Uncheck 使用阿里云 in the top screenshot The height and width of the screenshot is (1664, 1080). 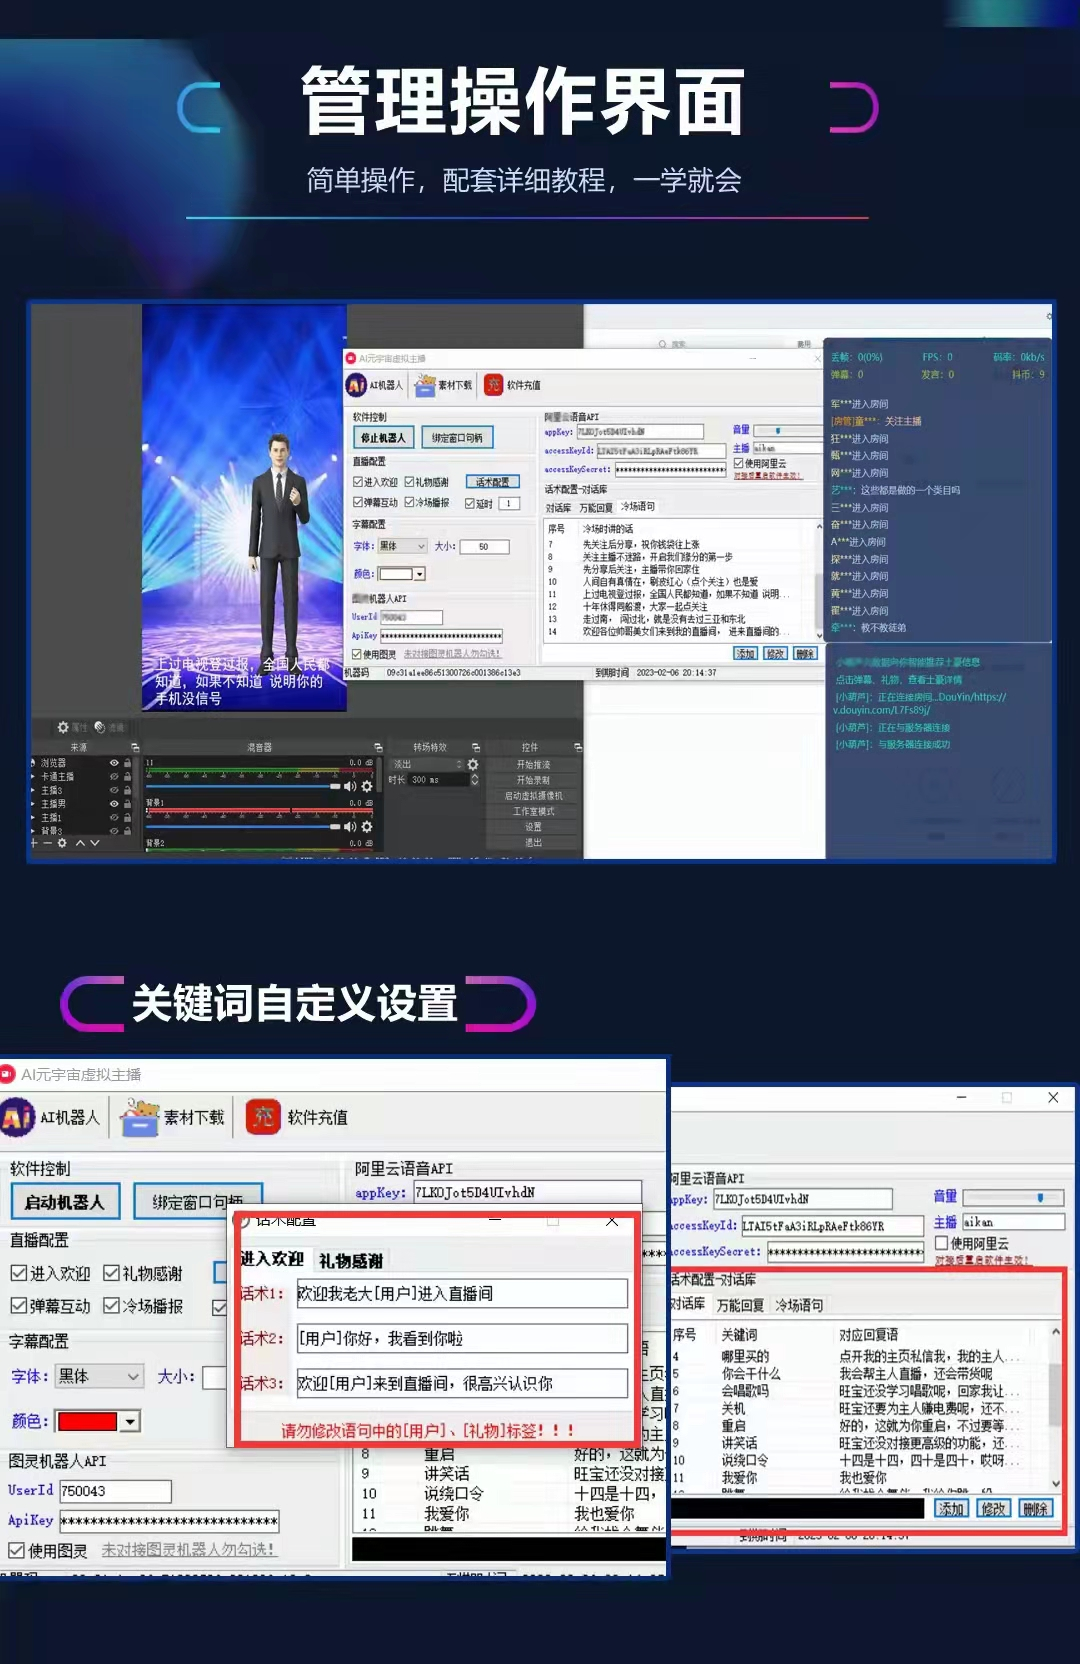[x=739, y=463]
